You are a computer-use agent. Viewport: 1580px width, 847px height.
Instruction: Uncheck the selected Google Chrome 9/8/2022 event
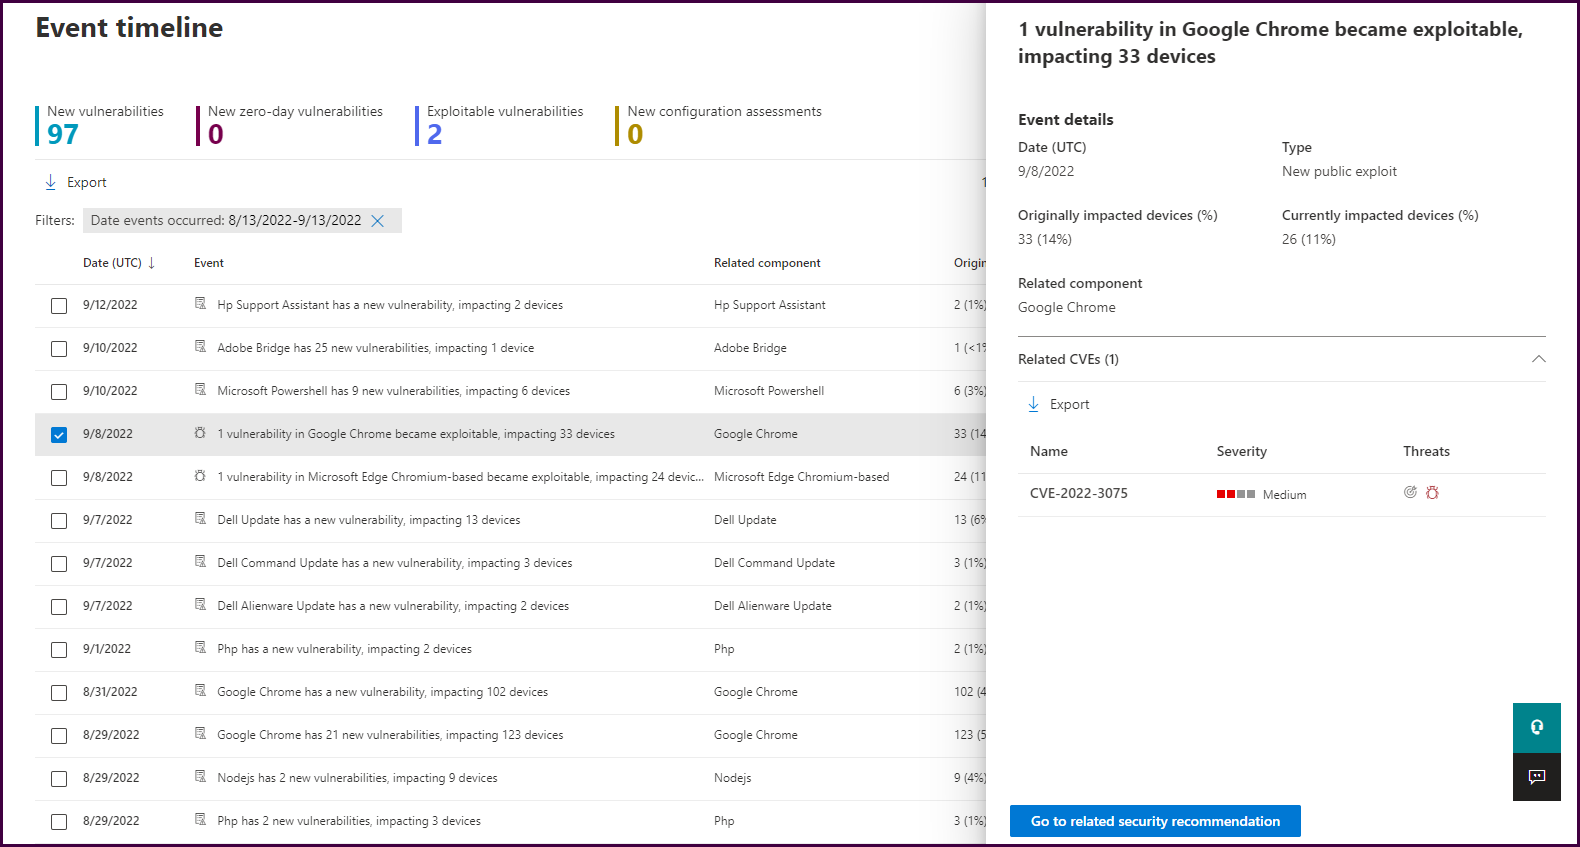59,435
